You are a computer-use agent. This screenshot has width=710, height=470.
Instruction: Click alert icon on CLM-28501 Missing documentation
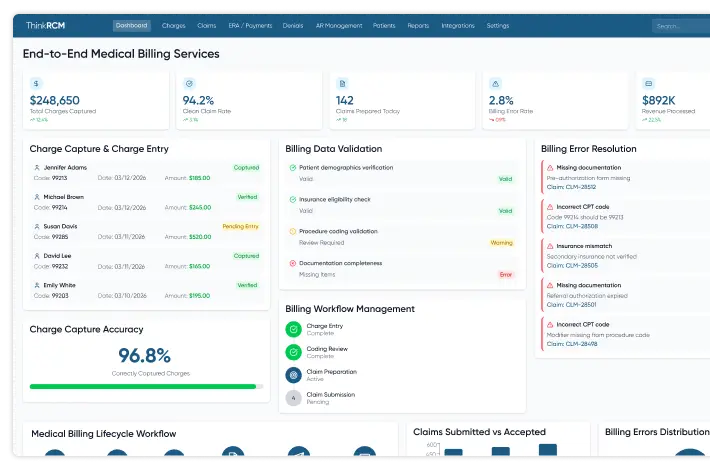[550, 285]
